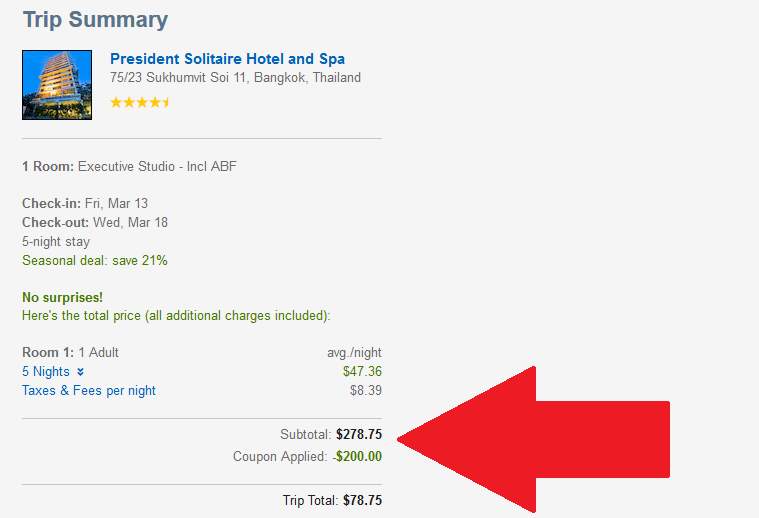Select the check-out date Wed, Mar 18
Viewport: 759px width, 518px height.
point(130,222)
